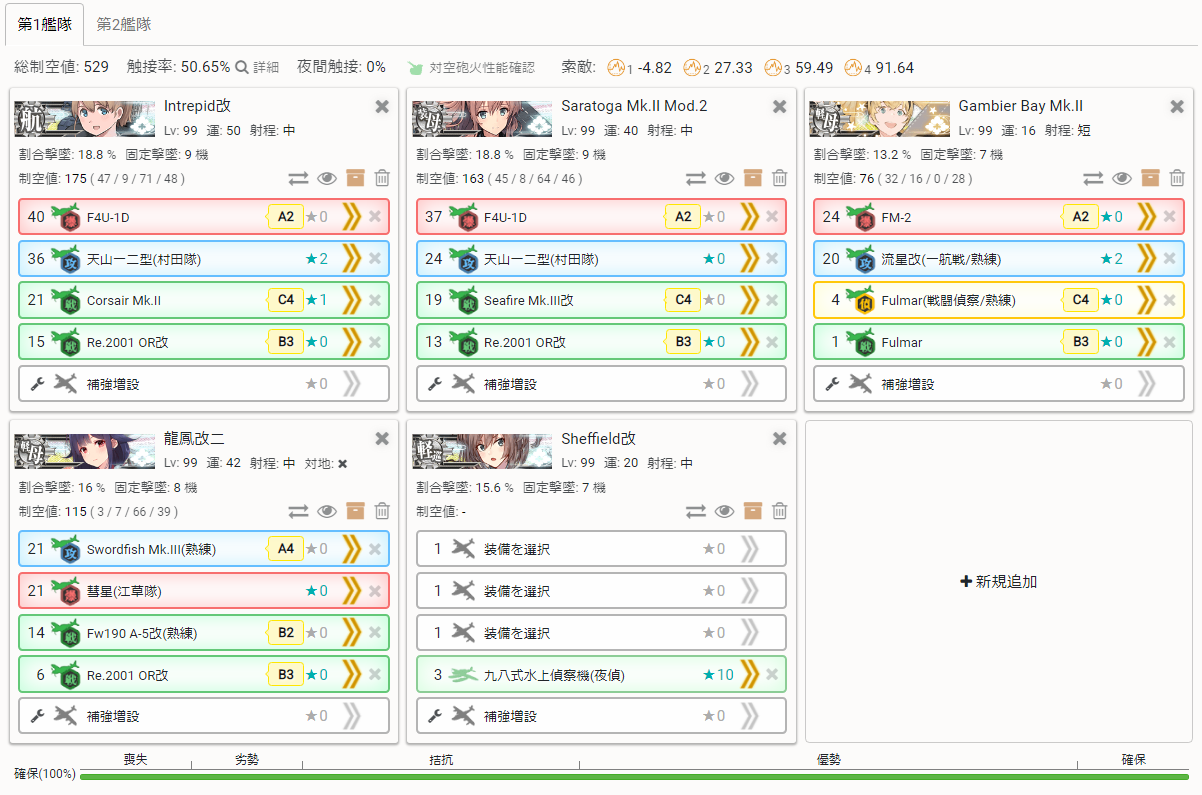
Task: Click C4 badge on Seafire Mk.III改
Action: point(683,300)
